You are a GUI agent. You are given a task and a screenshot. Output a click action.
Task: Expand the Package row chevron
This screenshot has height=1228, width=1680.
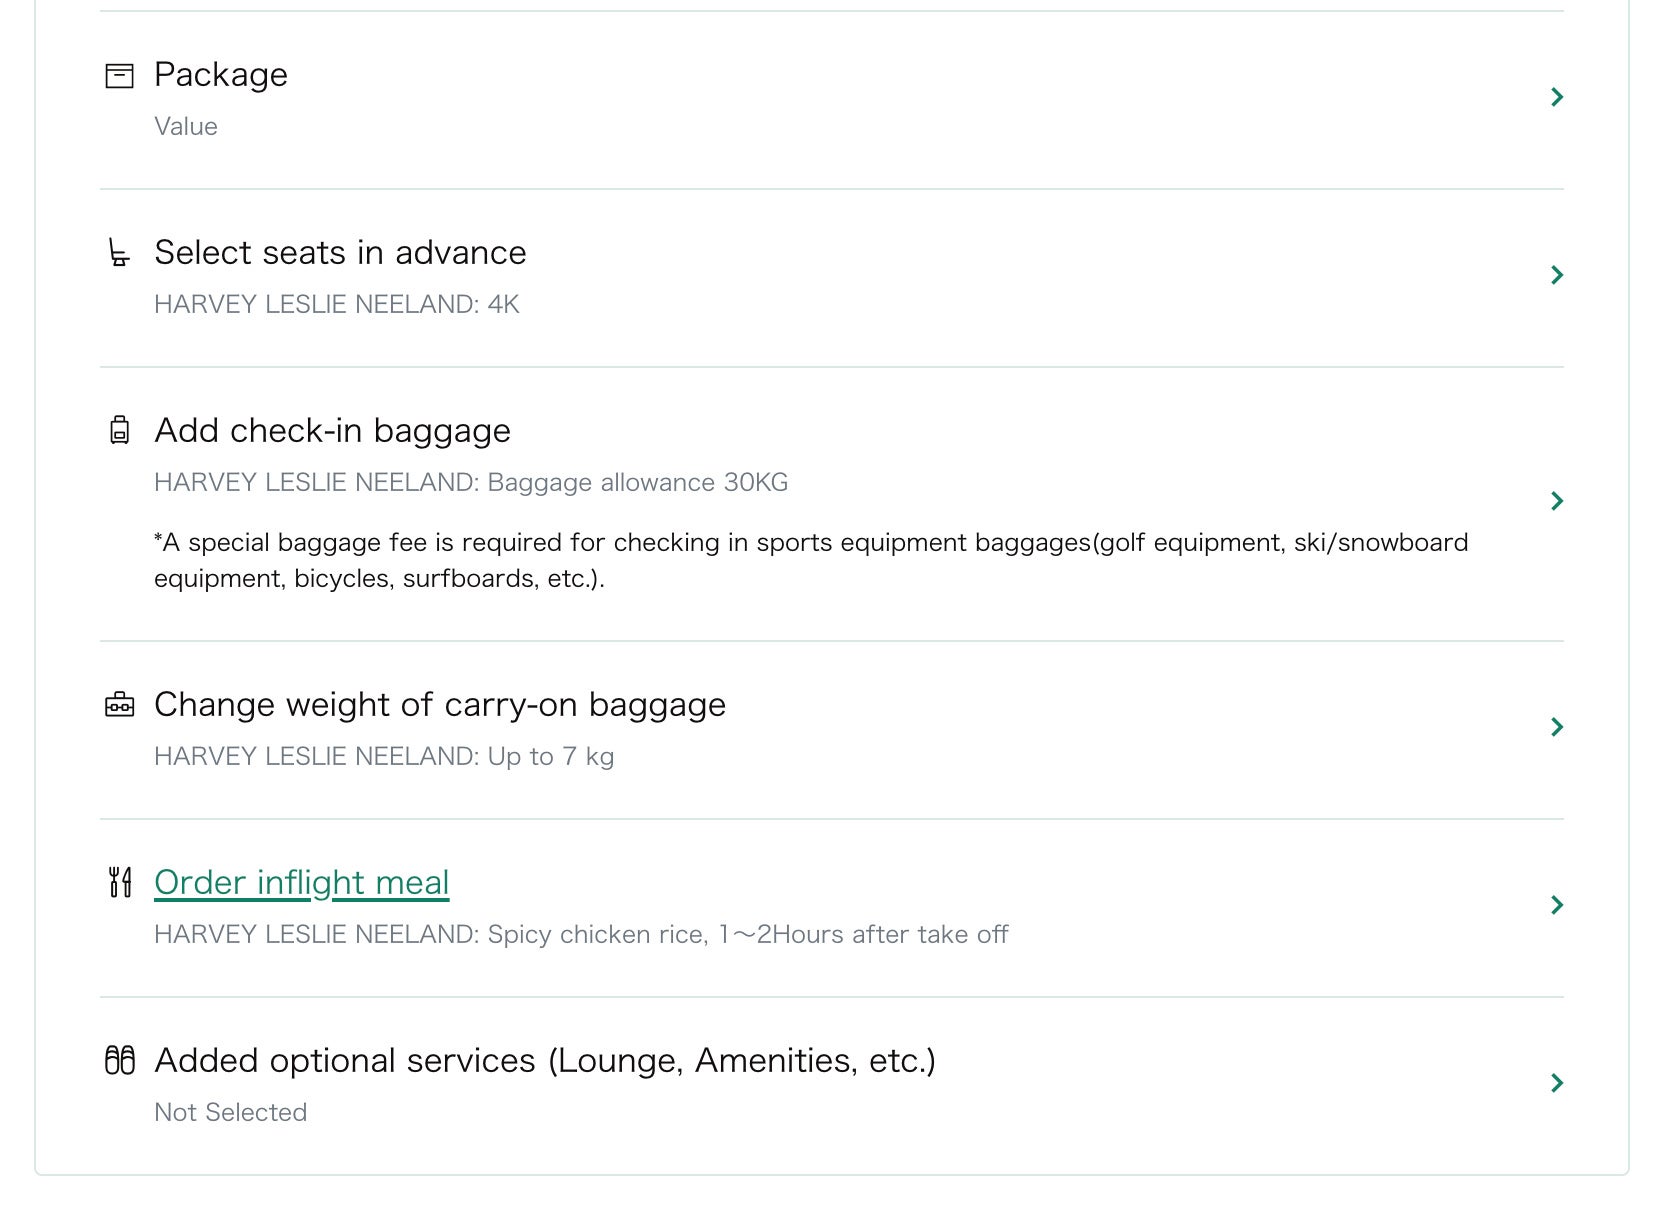tap(1557, 97)
